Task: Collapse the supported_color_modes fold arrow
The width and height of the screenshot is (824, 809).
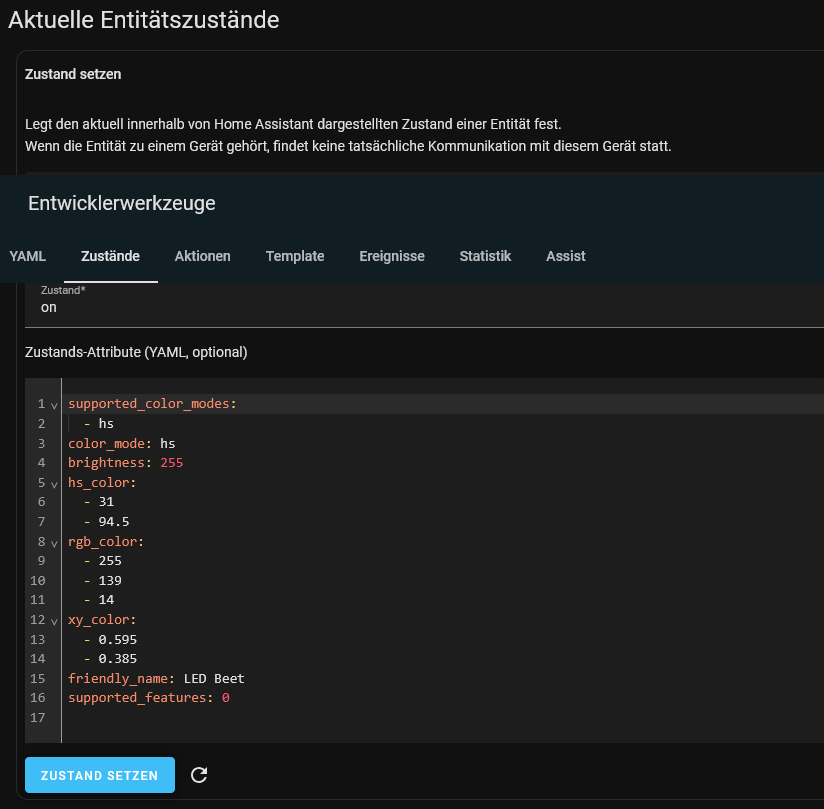Action: point(54,405)
